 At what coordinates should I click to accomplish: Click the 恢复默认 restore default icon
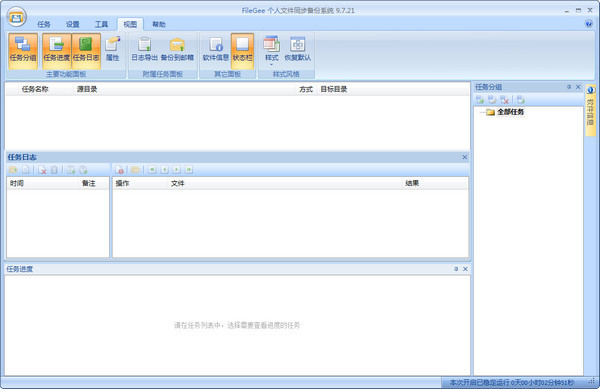pos(297,50)
